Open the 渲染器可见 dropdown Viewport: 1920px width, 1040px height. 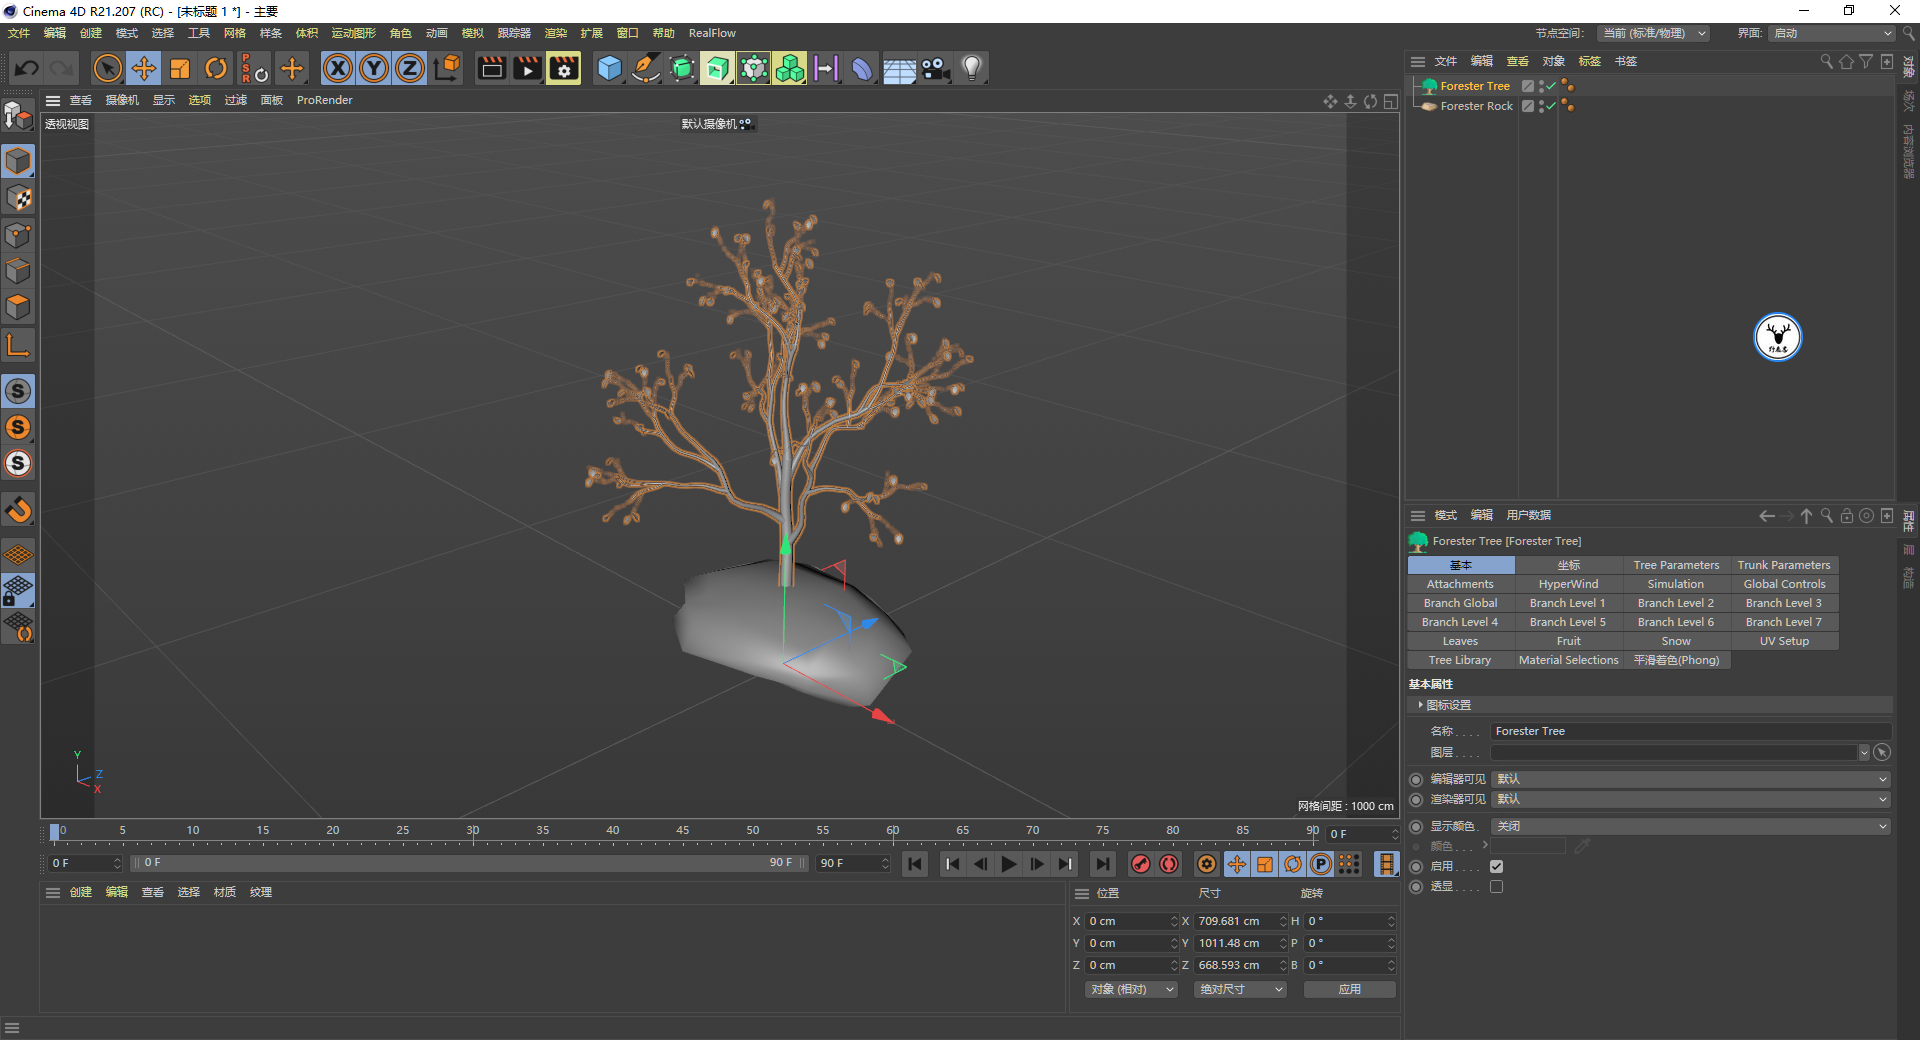1691,799
